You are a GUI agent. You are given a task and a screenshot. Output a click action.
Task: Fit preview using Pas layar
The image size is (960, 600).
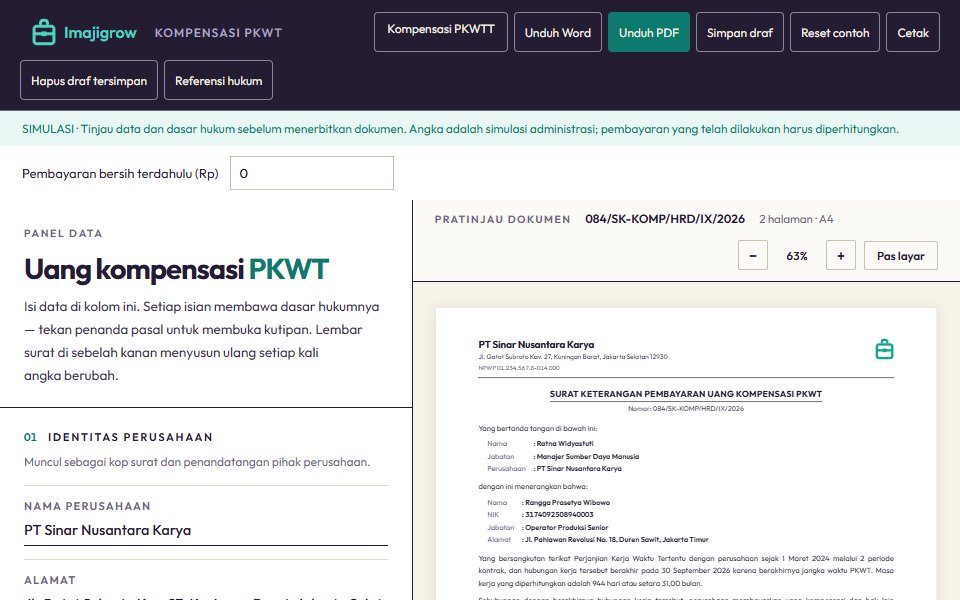[x=901, y=256]
